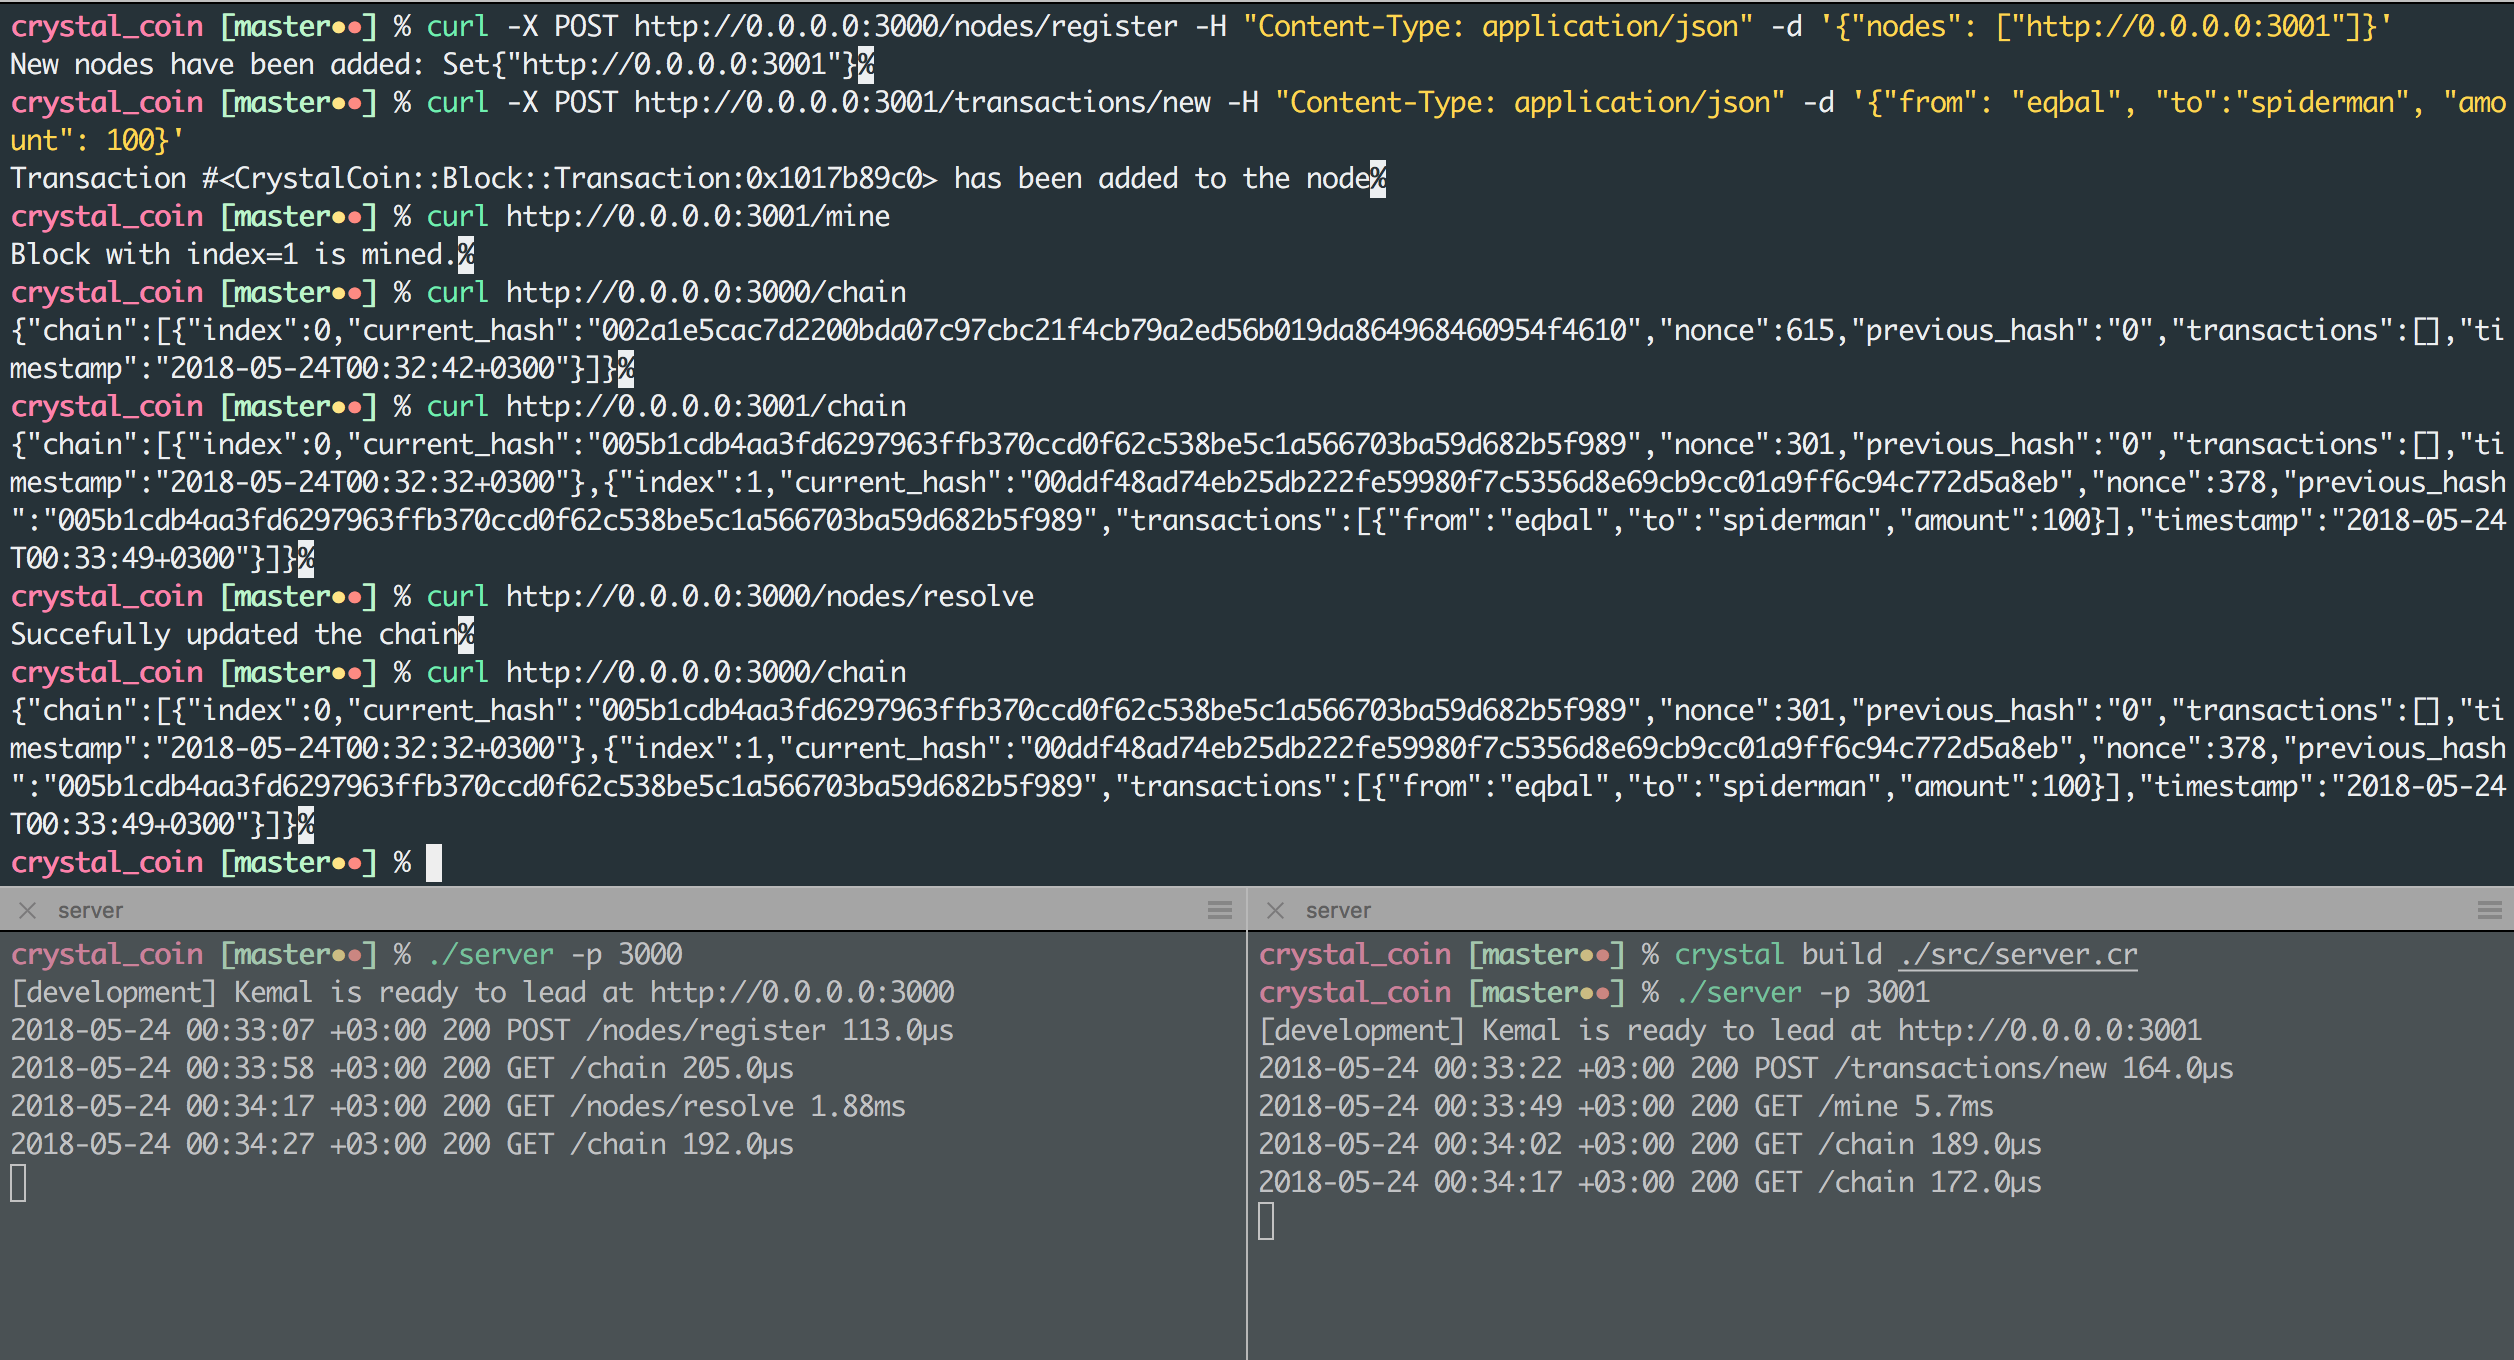
Task: Click the 'Kemal is ready' URL for port 3001
Action: (2049, 1031)
